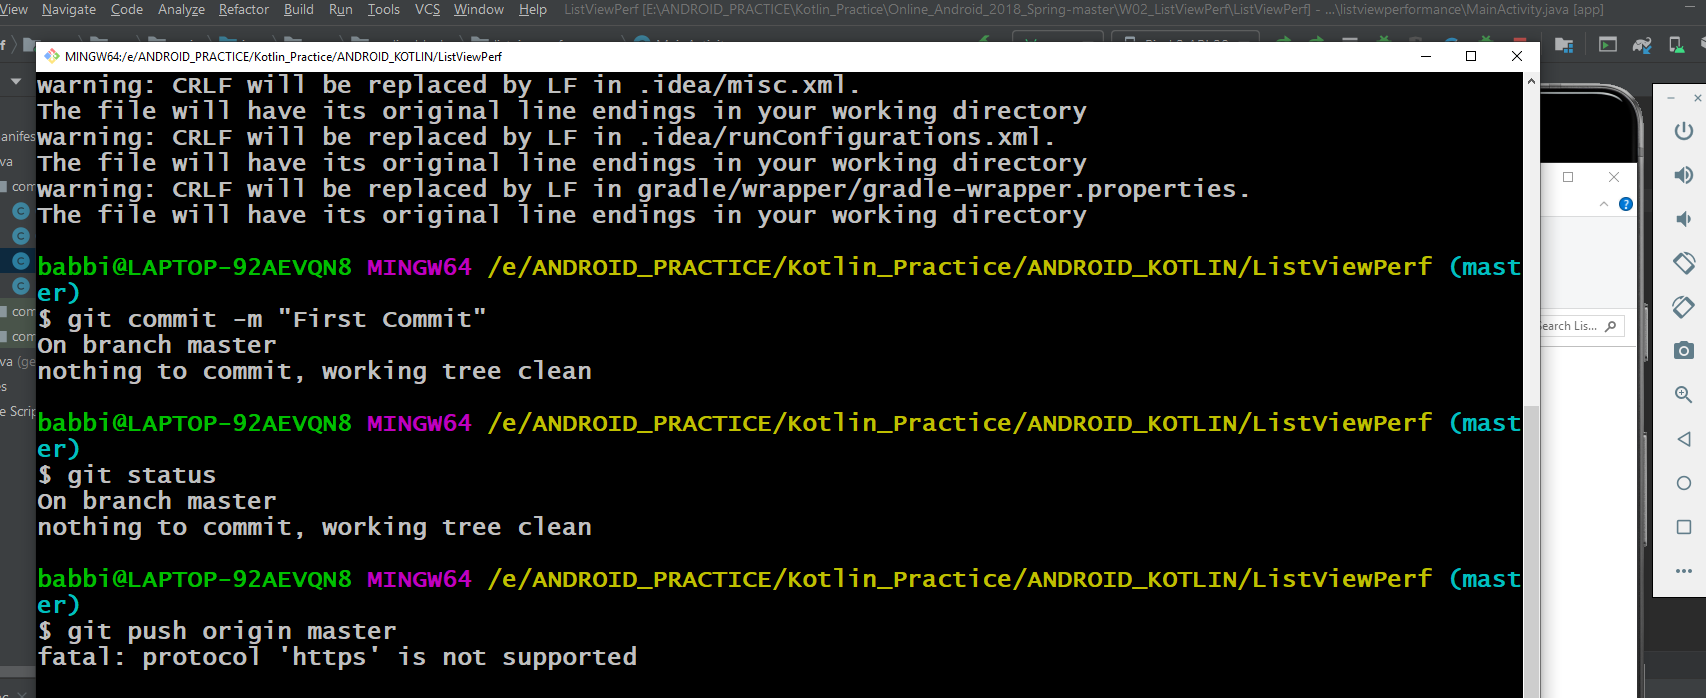Image resolution: width=1706 pixels, height=698 pixels.
Task: Take an emulator screenshot with the camera icon
Action: pyautogui.click(x=1684, y=351)
